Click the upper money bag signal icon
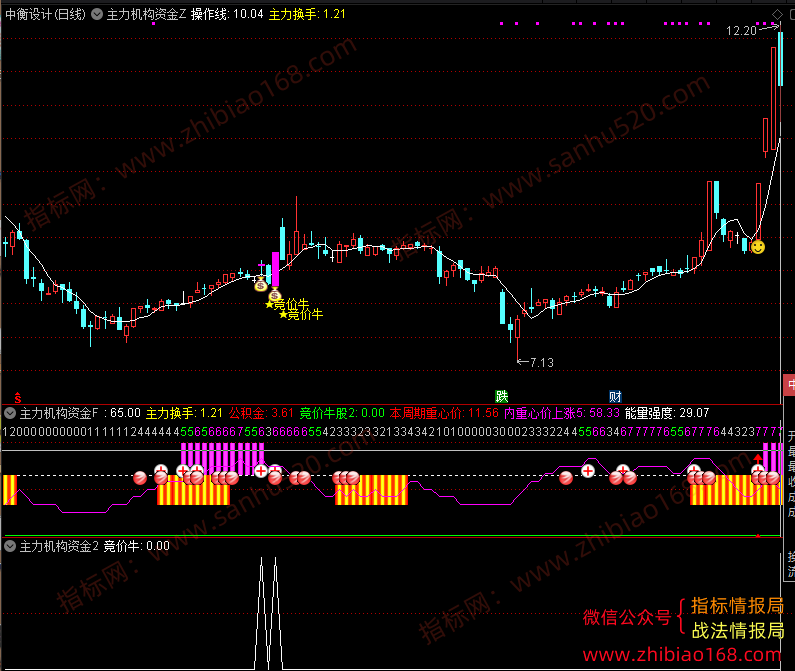795x671 pixels. click(261, 285)
